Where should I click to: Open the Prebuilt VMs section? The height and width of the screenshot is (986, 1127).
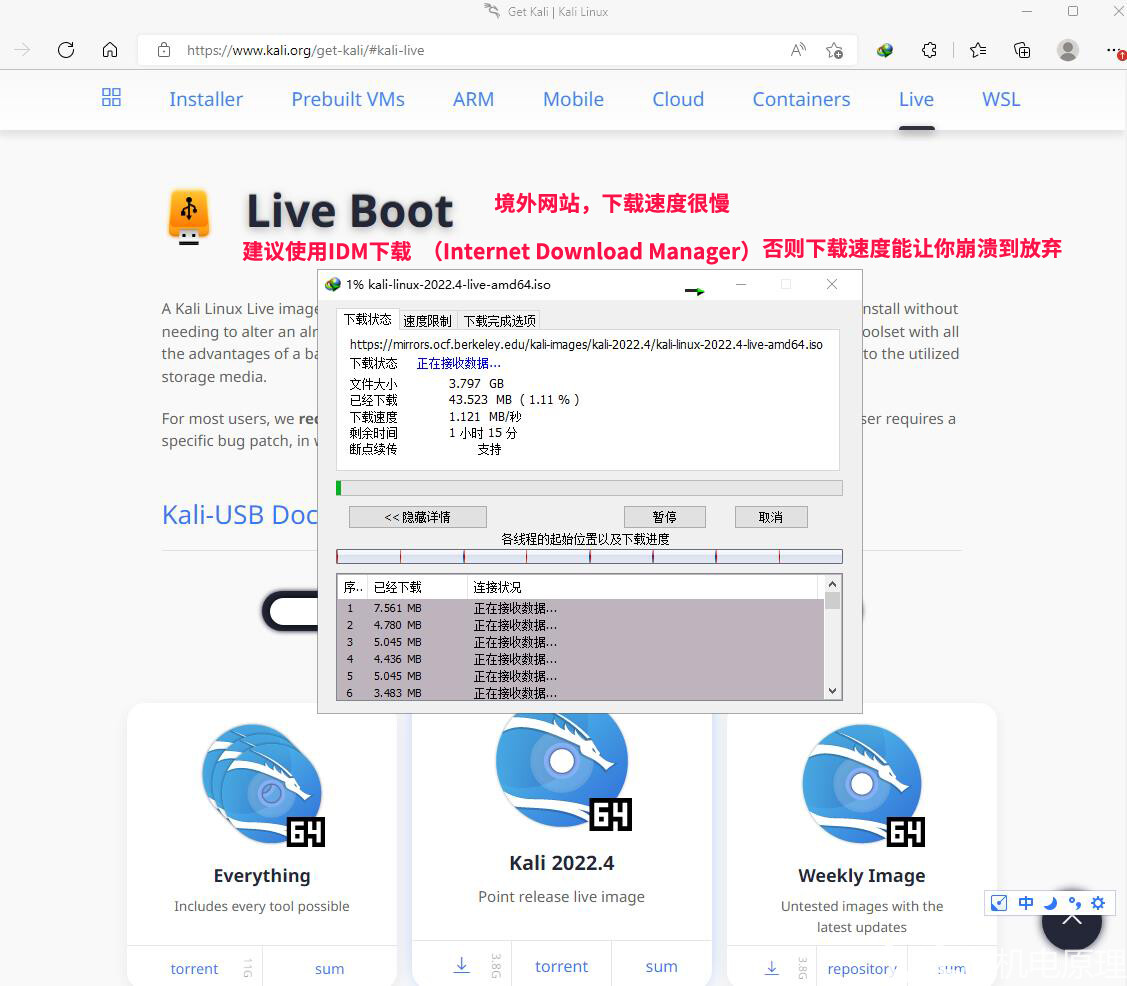348,99
